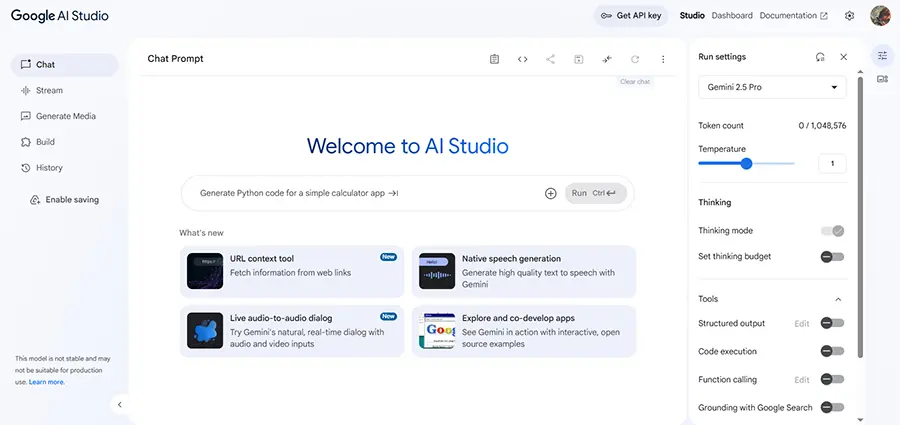Open Explore and co-develop apps card
This screenshot has width=900, height=425.
pos(523,331)
